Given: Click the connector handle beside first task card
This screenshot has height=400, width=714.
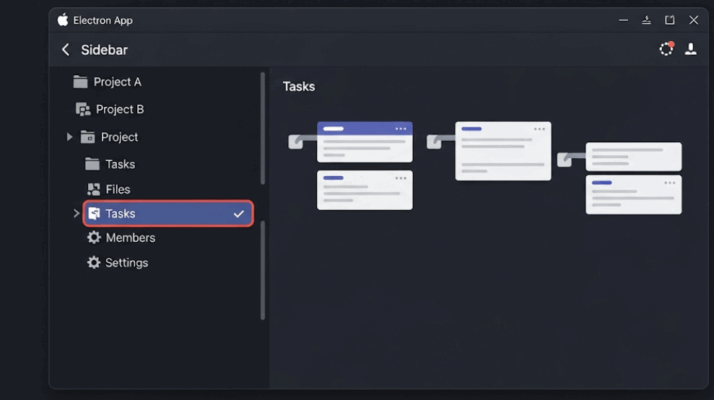Looking at the screenshot, I should pos(296,142).
